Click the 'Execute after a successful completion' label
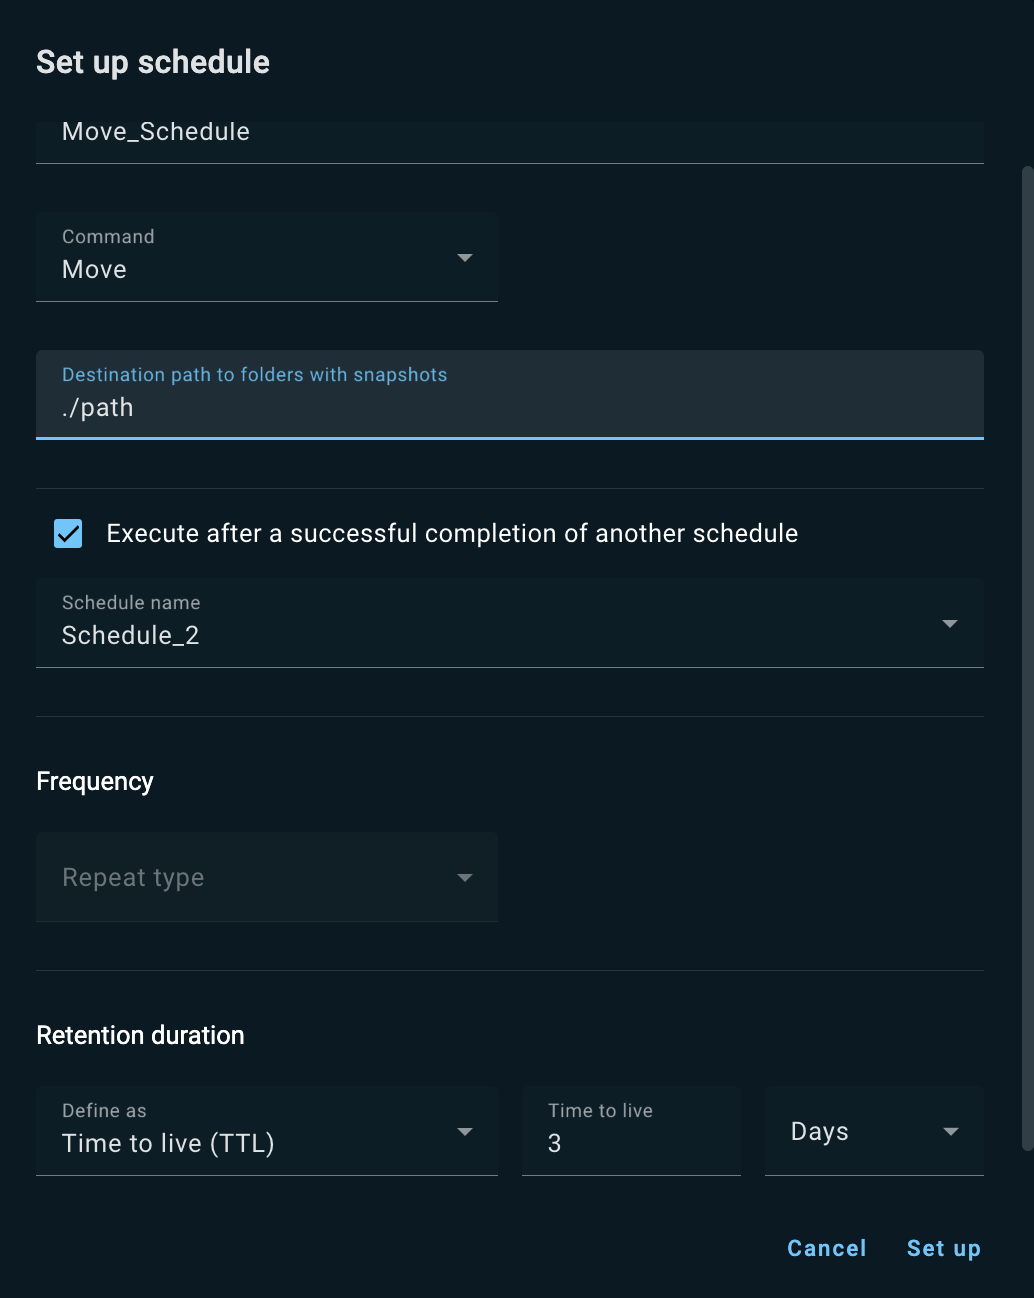1034x1298 pixels. 452,533
